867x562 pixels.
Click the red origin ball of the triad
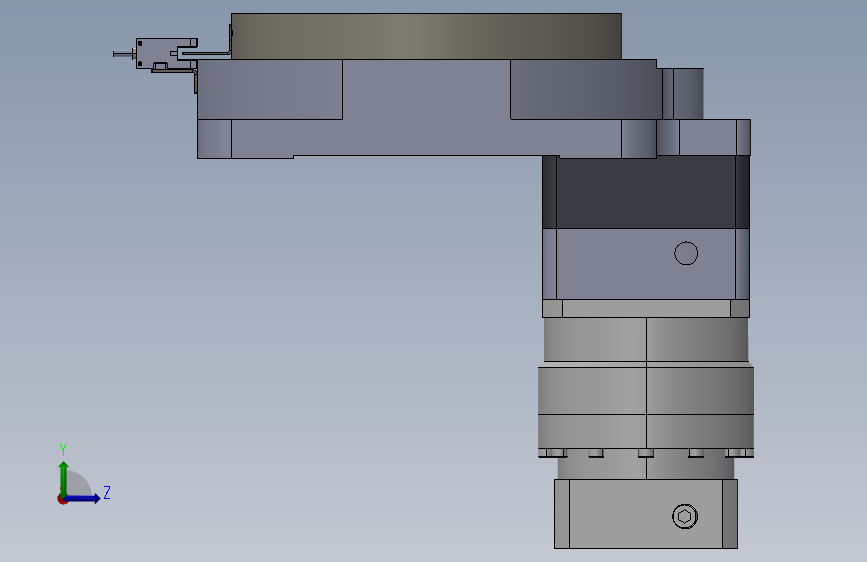(x=61, y=499)
